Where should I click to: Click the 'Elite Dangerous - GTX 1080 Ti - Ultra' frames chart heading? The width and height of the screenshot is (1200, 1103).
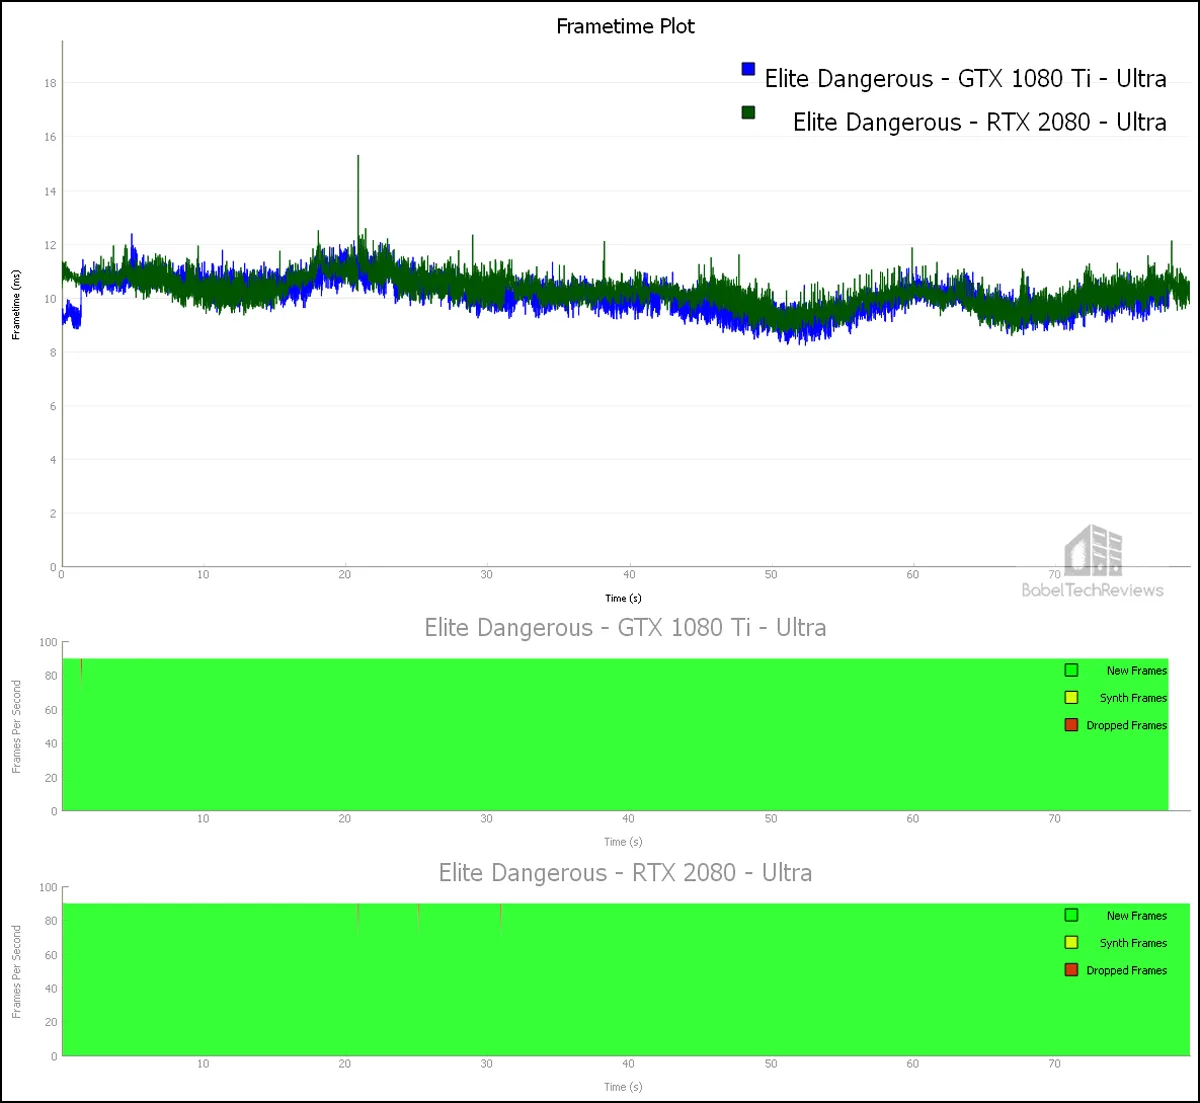tap(626, 628)
